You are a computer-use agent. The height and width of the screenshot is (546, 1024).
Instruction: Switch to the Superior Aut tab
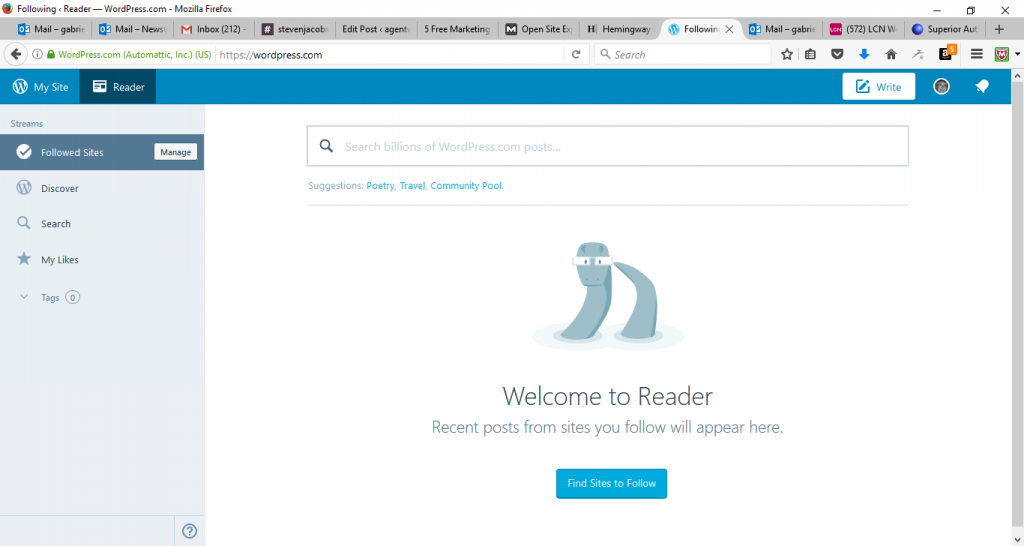tap(946, 29)
